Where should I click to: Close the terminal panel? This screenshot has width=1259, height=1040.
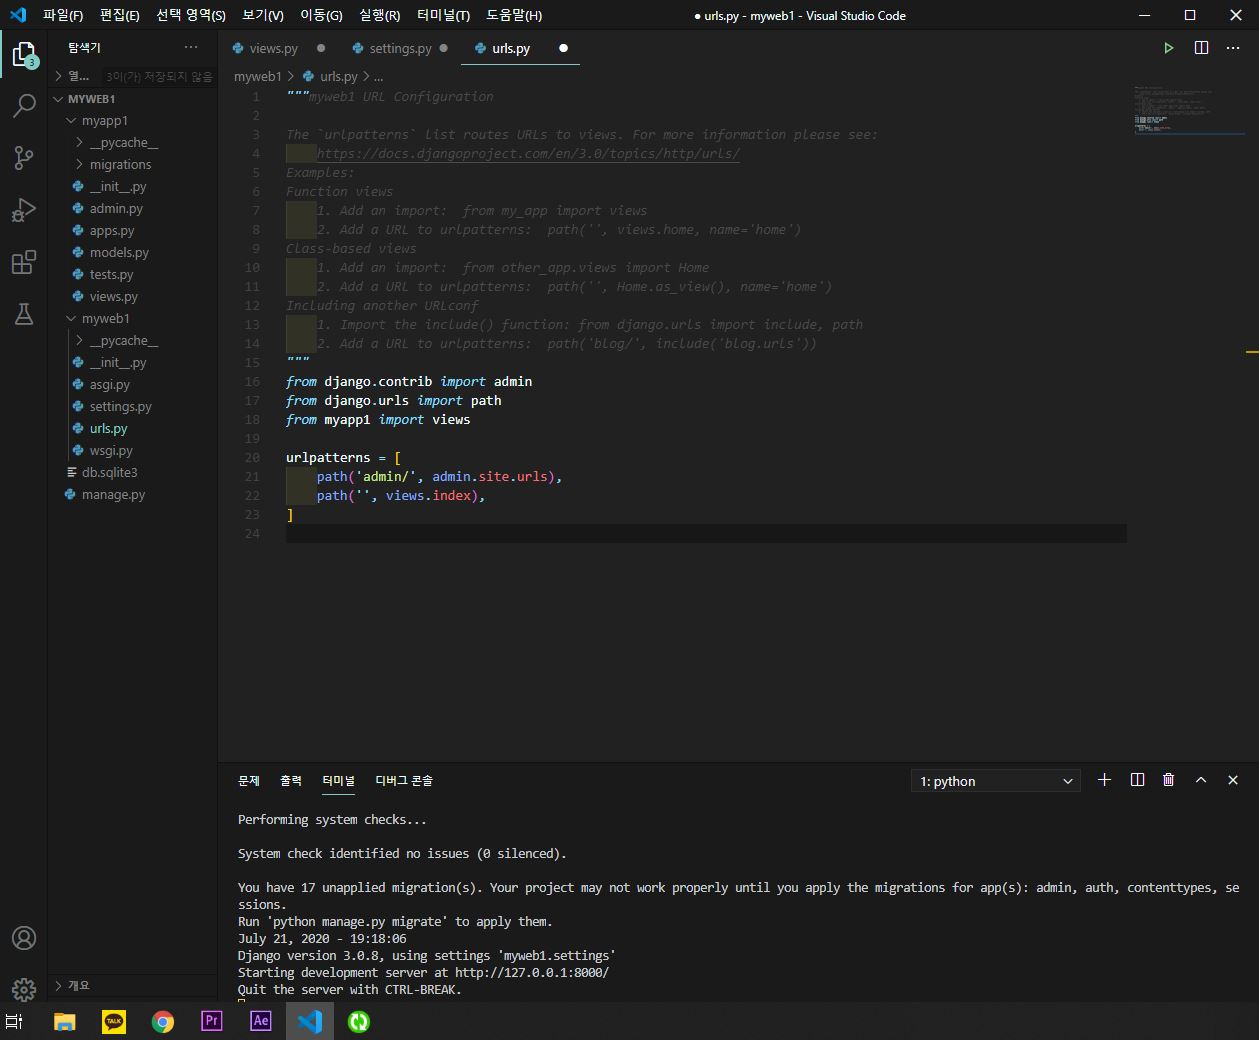click(x=1233, y=780)
